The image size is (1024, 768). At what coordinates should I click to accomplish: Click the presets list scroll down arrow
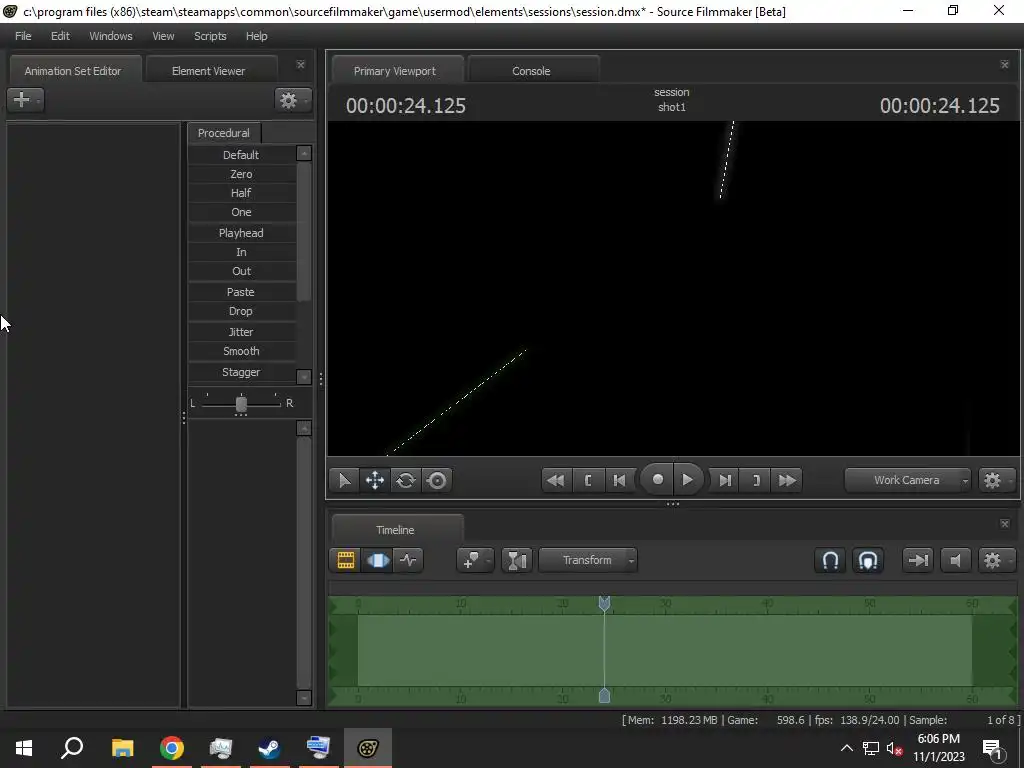(x=304, y=377)
